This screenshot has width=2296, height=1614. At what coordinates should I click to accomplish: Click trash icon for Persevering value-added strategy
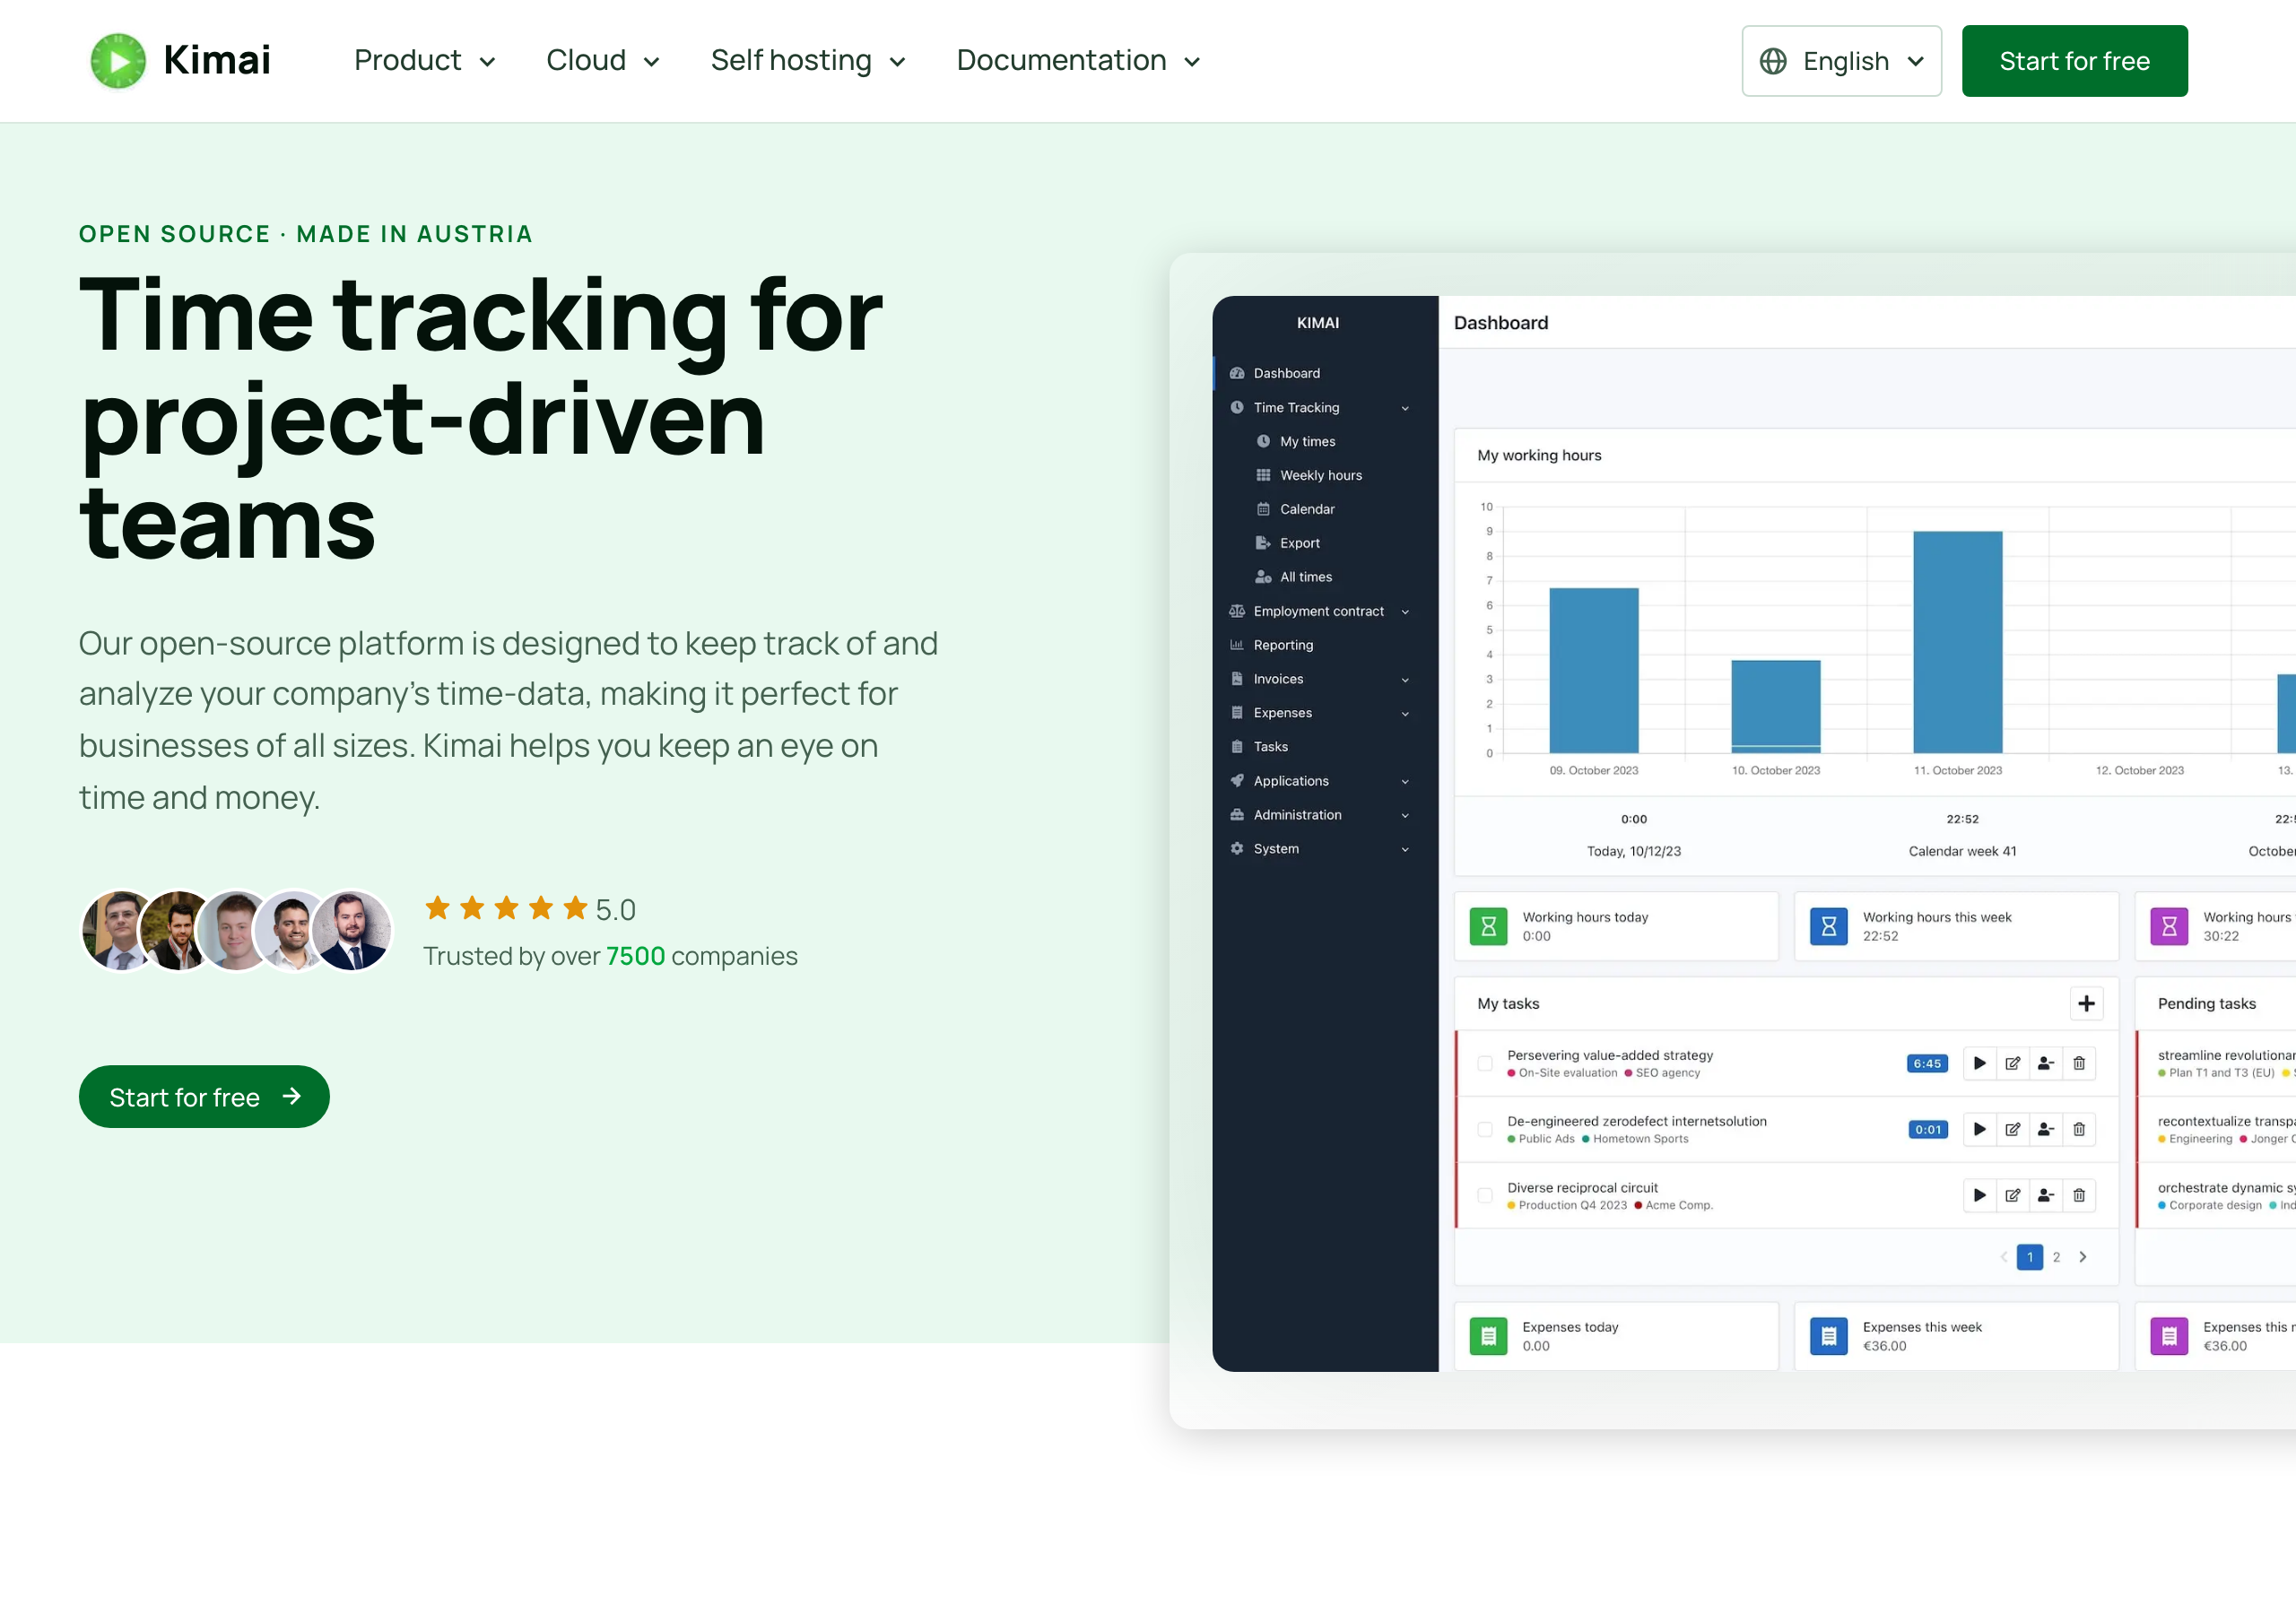[x=2078, y=1063]
